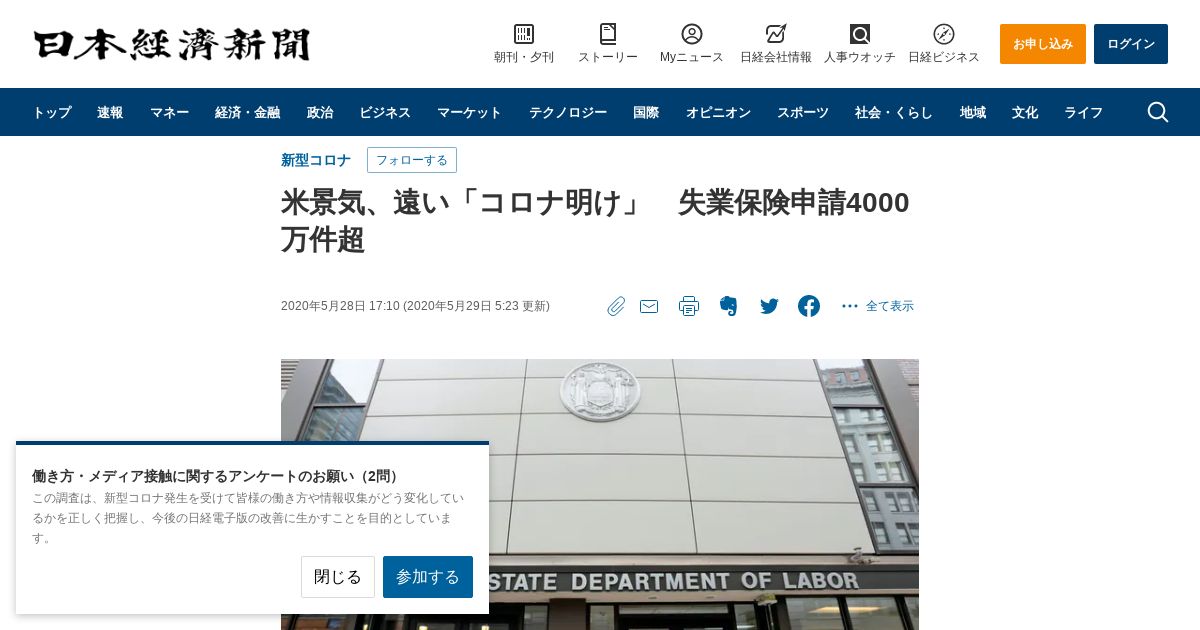Open the スポーツ section
Image resolution: width=1200 pixels, height=630 pixels.
pyautogui.click(x=803, y=113)
